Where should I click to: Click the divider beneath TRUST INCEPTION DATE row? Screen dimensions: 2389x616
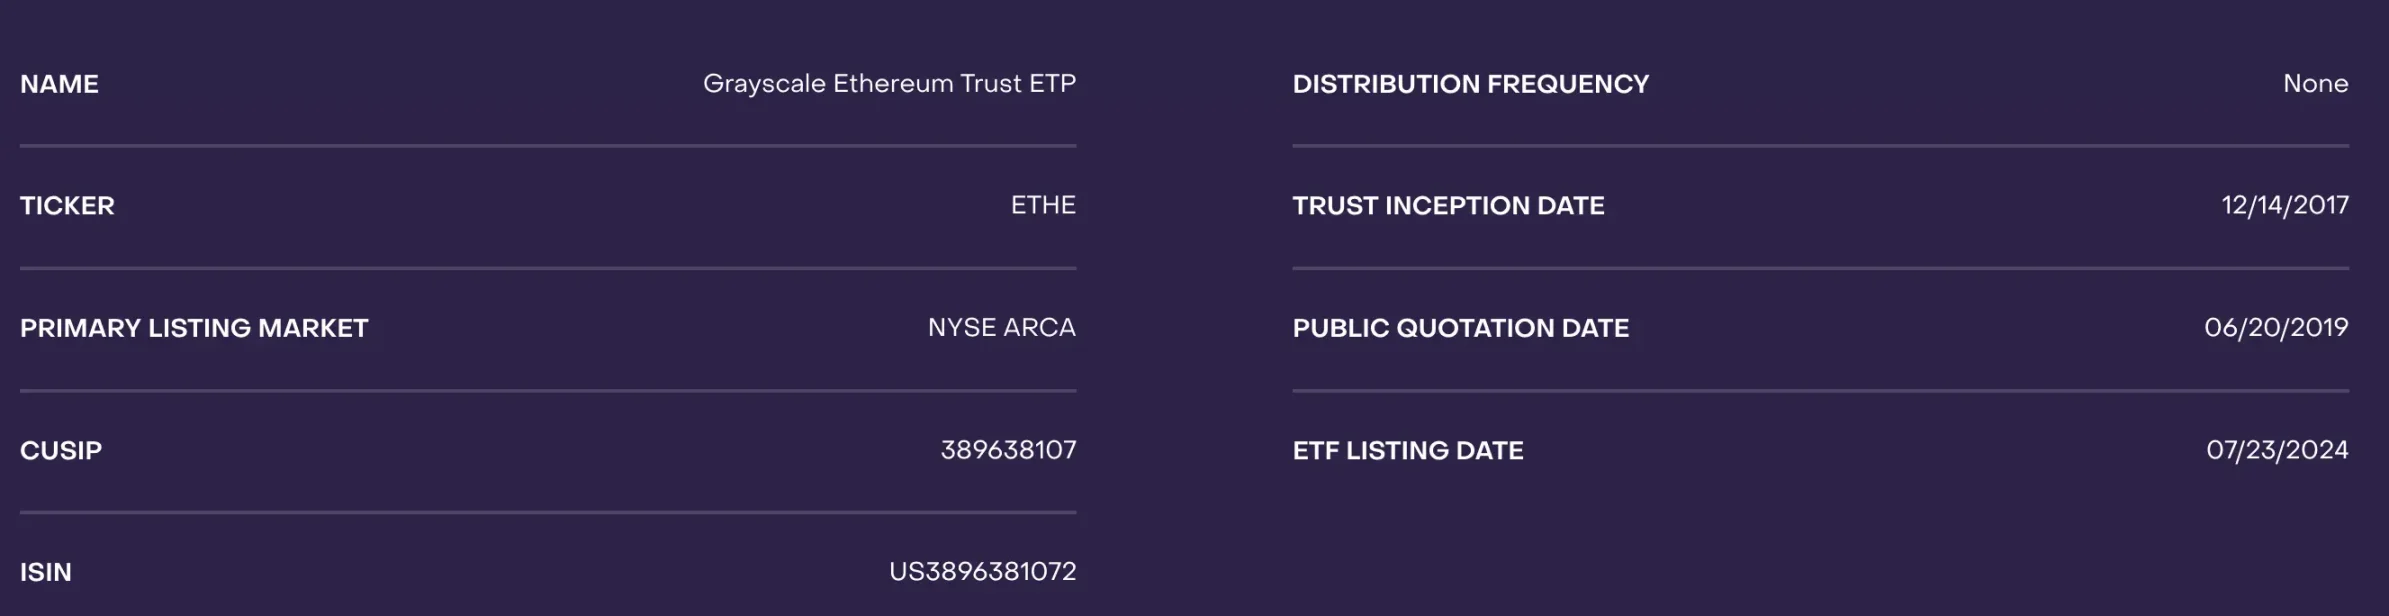coord(1820,268)
